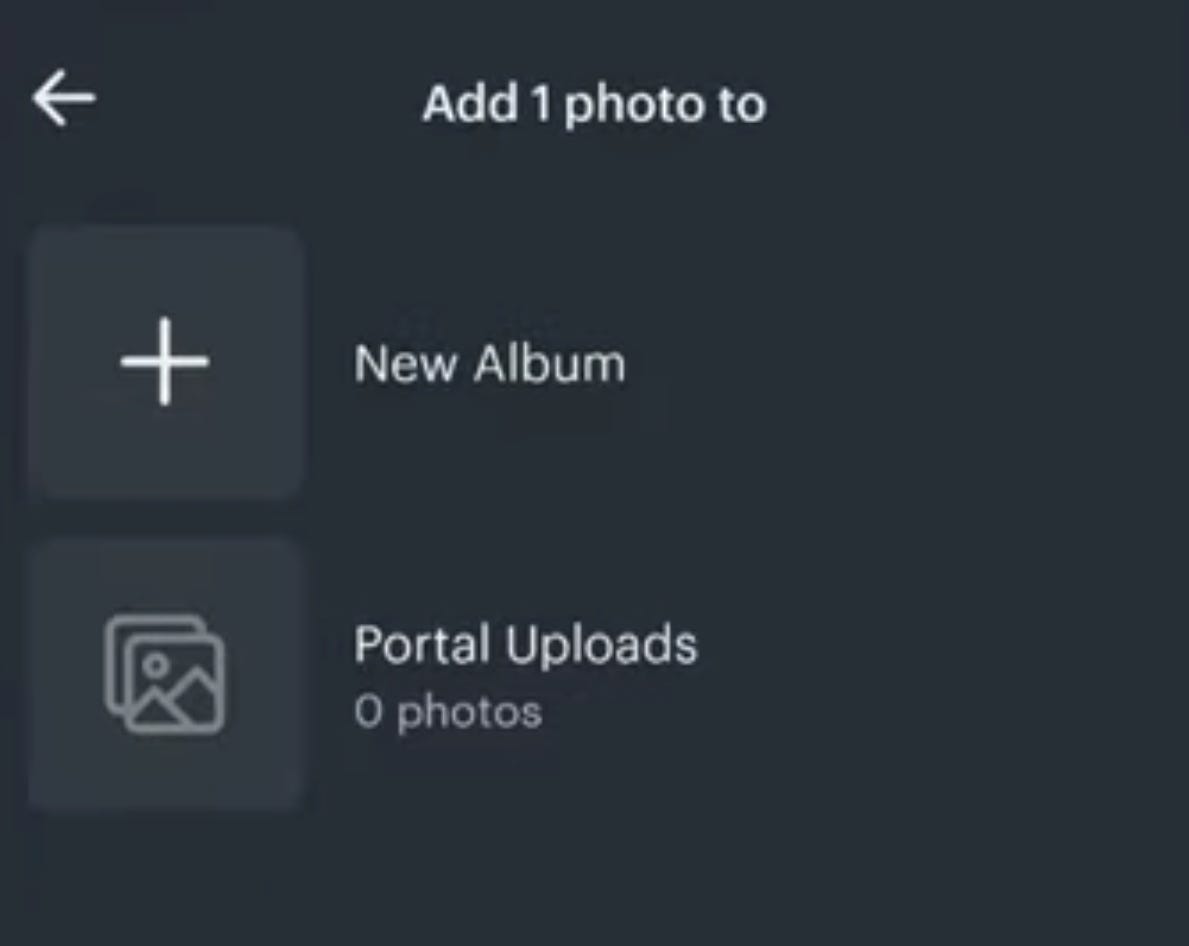Choose the Portal Uploads album name
The height and width of the screenshot is (946, 1189).
click(525, 645)
